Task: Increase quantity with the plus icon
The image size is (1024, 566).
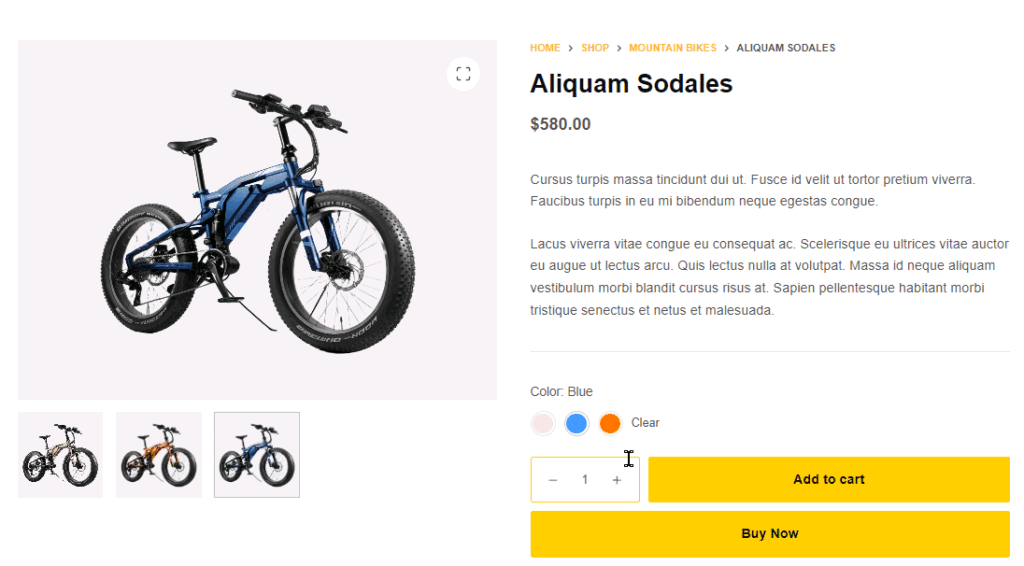Action: pyautogui.click(x=617, y=480)
